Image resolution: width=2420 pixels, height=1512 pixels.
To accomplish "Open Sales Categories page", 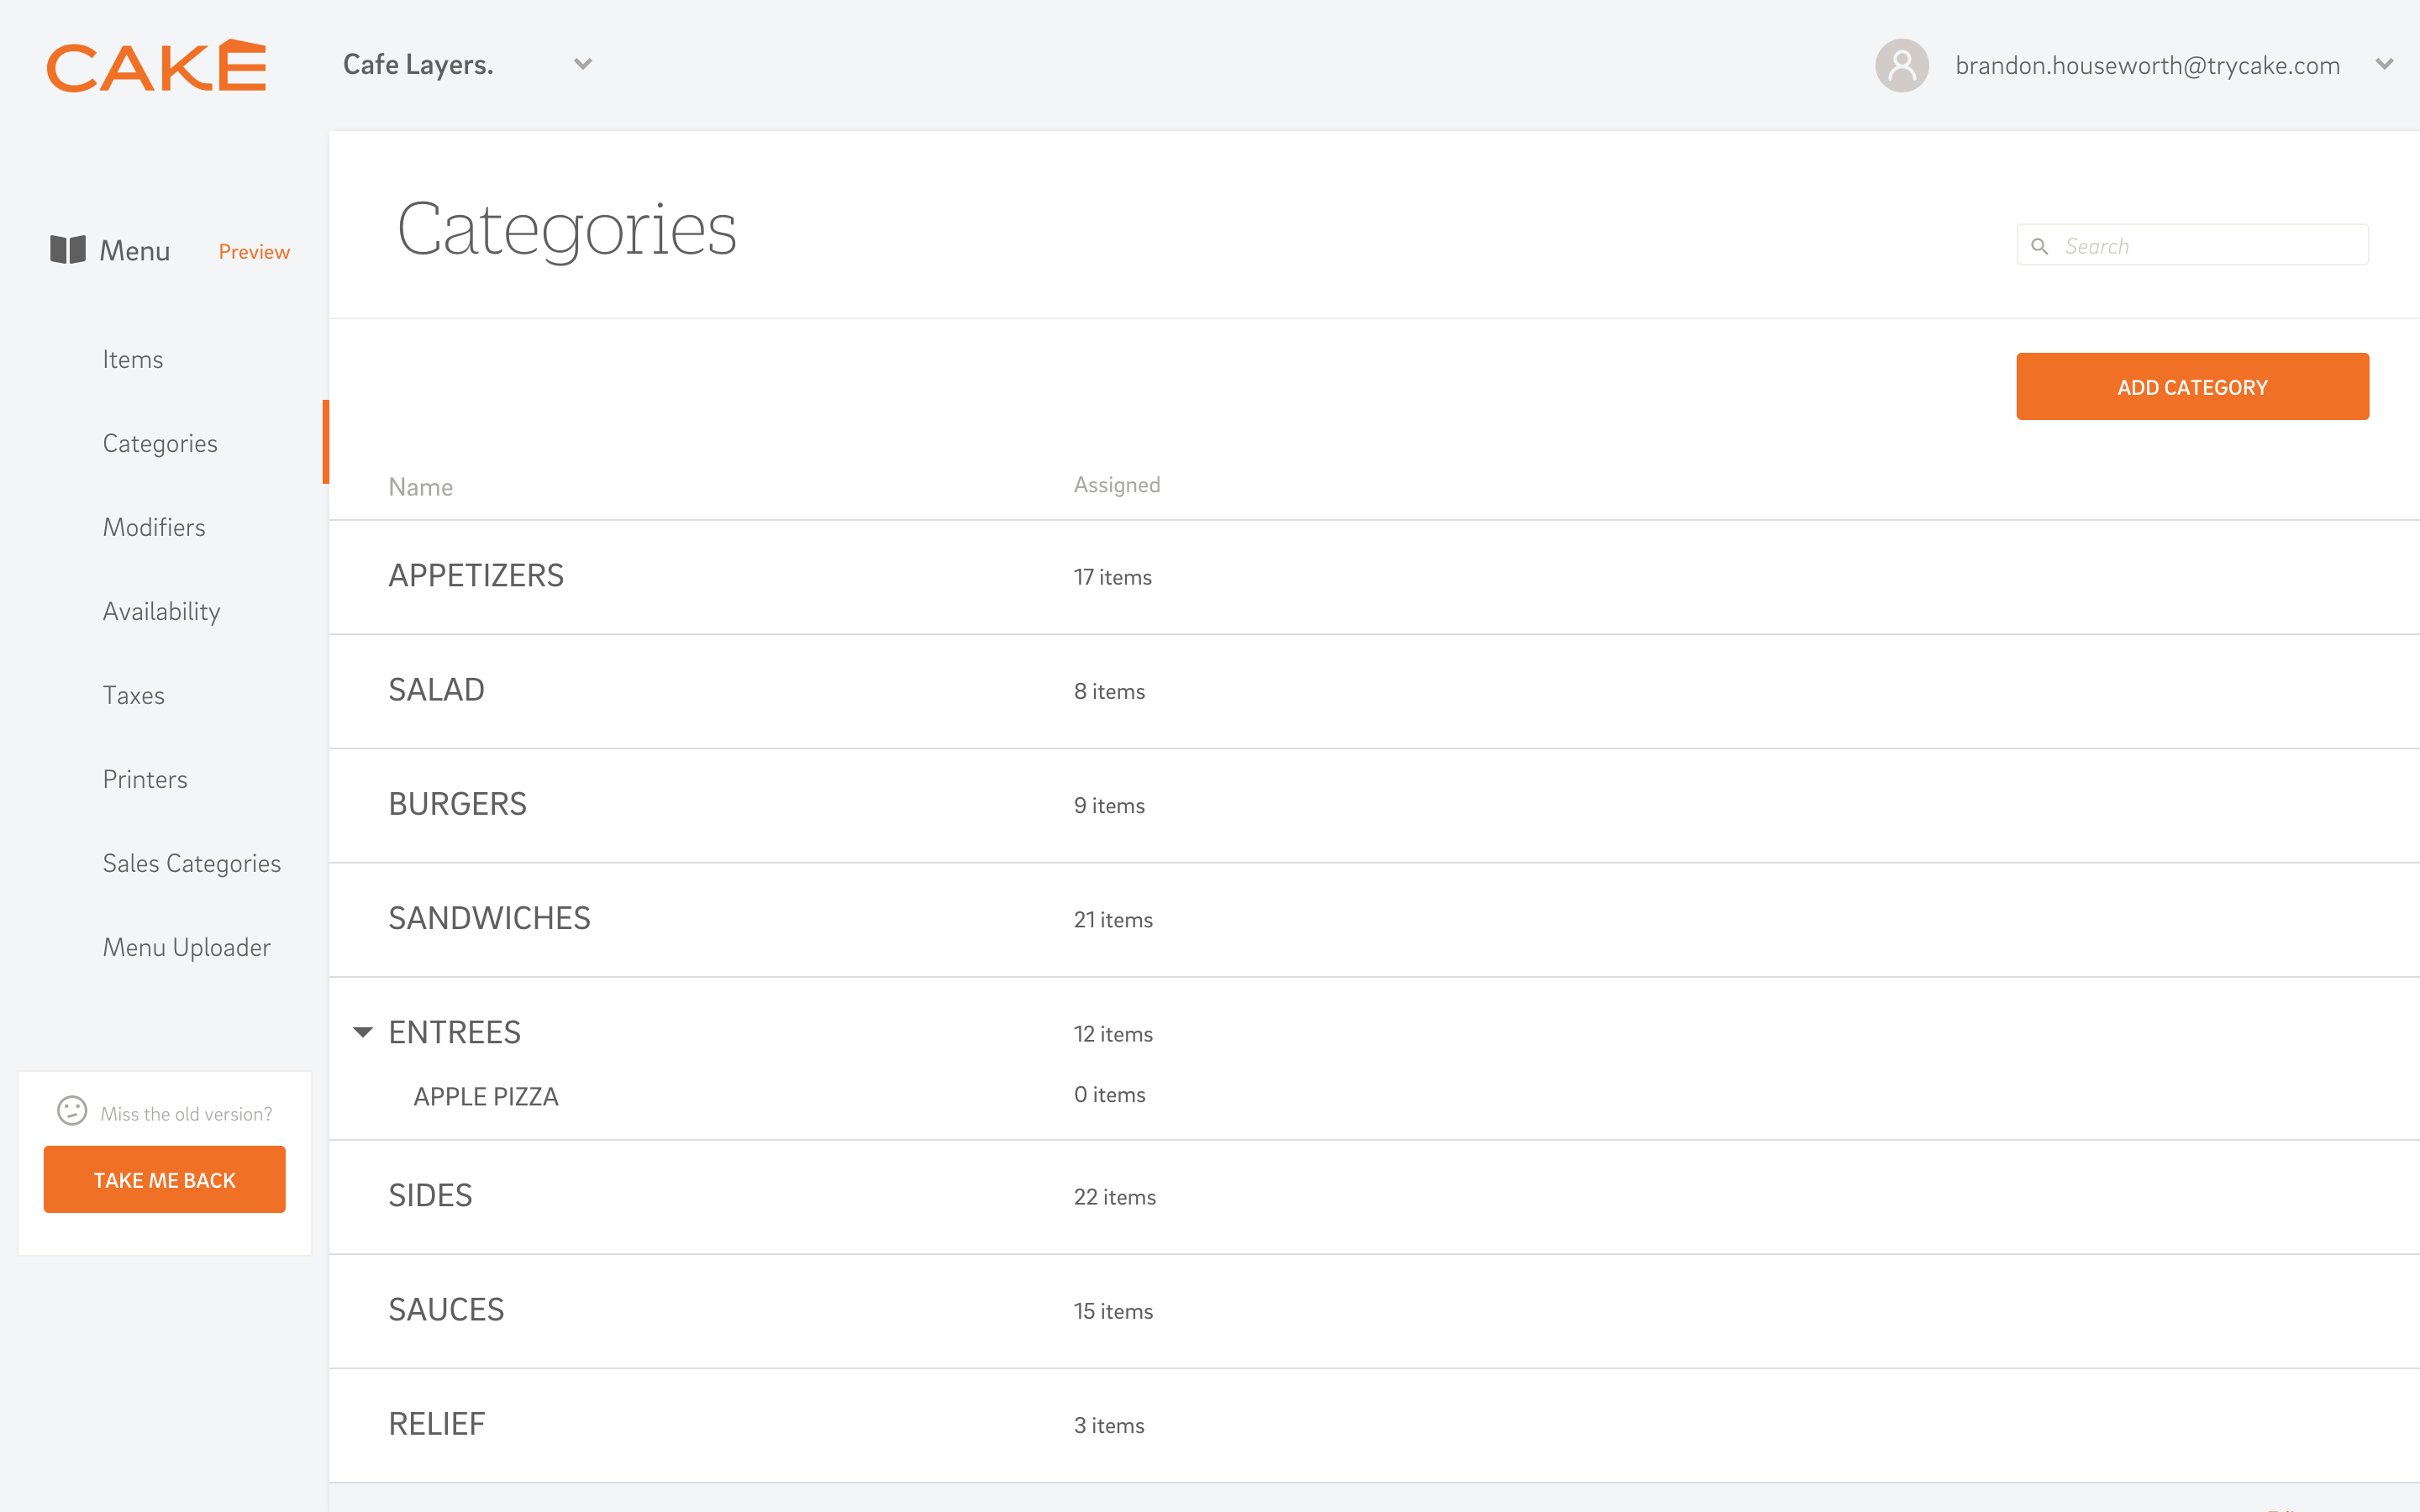I will tap(192, 863).
